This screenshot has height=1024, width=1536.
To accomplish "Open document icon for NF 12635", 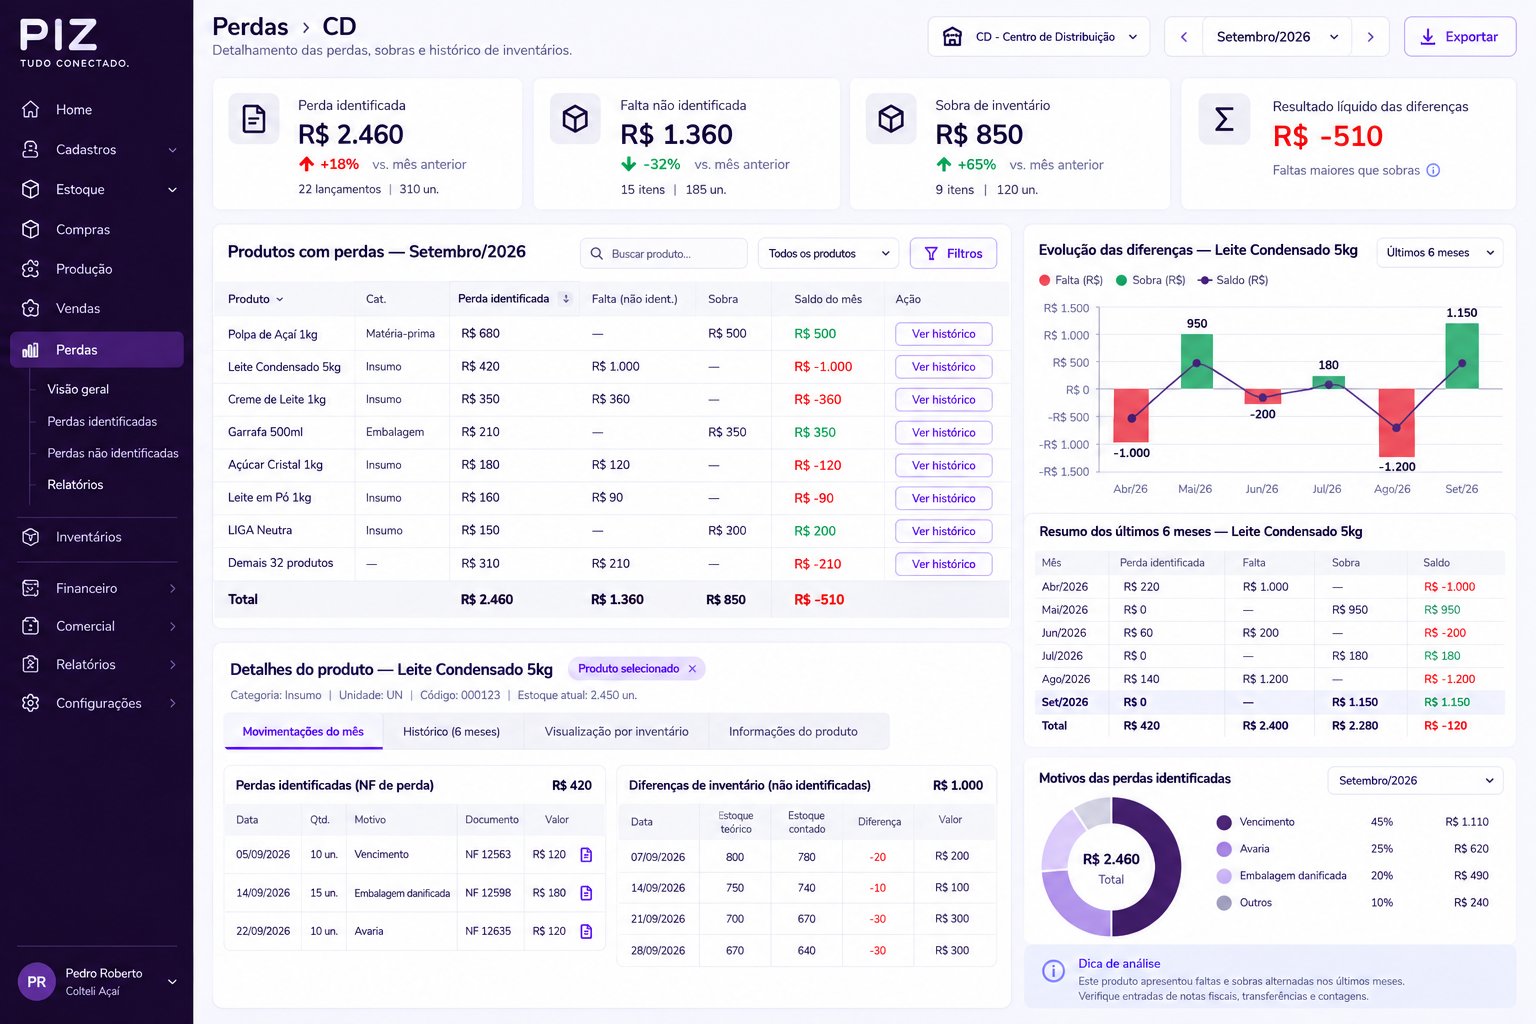I will pos(586,931).
